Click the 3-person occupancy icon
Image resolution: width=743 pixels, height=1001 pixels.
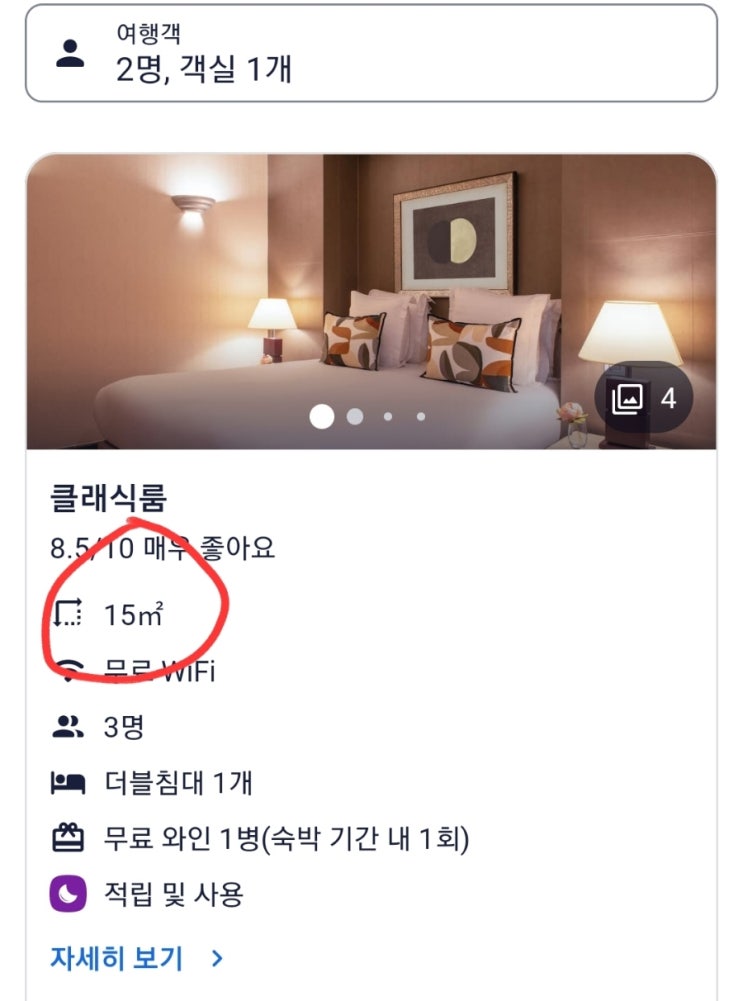[67, 727]
